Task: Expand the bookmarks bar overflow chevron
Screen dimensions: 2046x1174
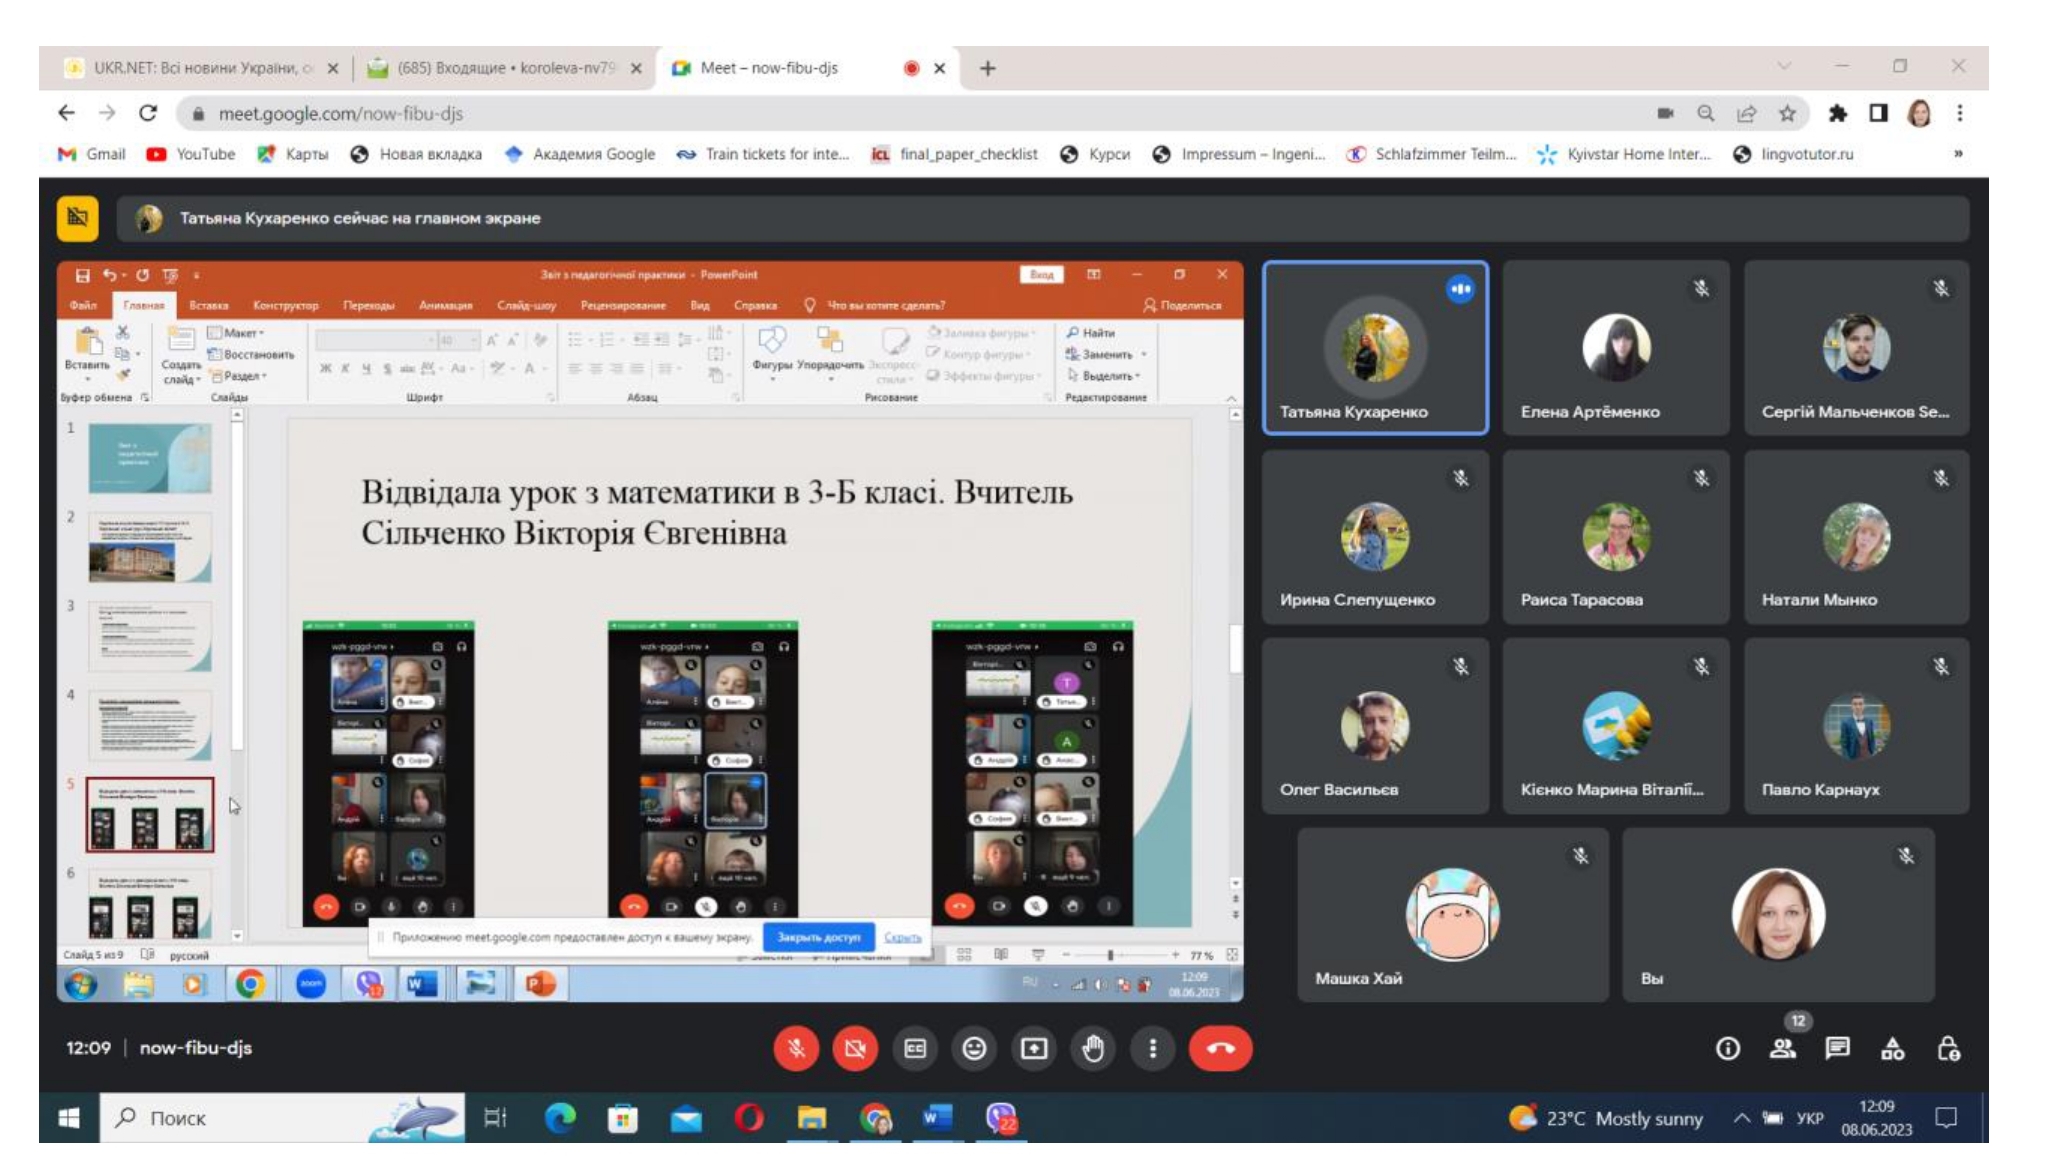Action: tap(1958, 153)
